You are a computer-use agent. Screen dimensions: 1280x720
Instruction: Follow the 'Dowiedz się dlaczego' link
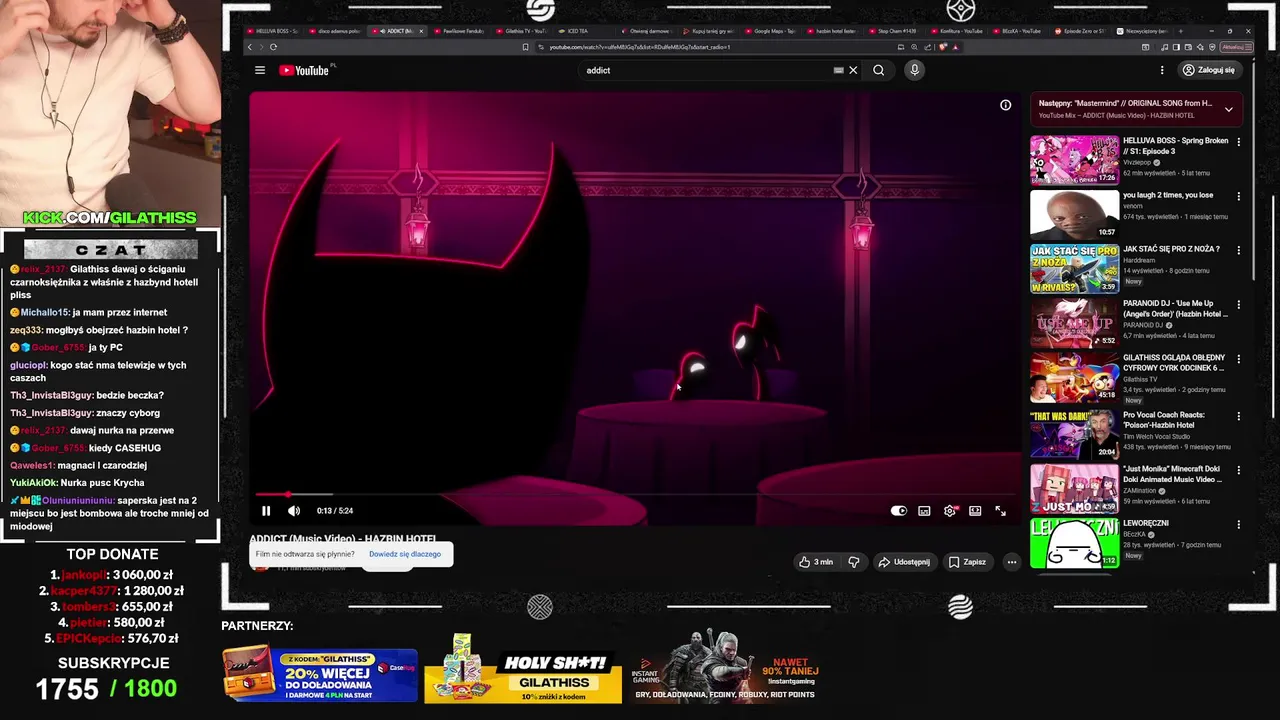(405, 554)
